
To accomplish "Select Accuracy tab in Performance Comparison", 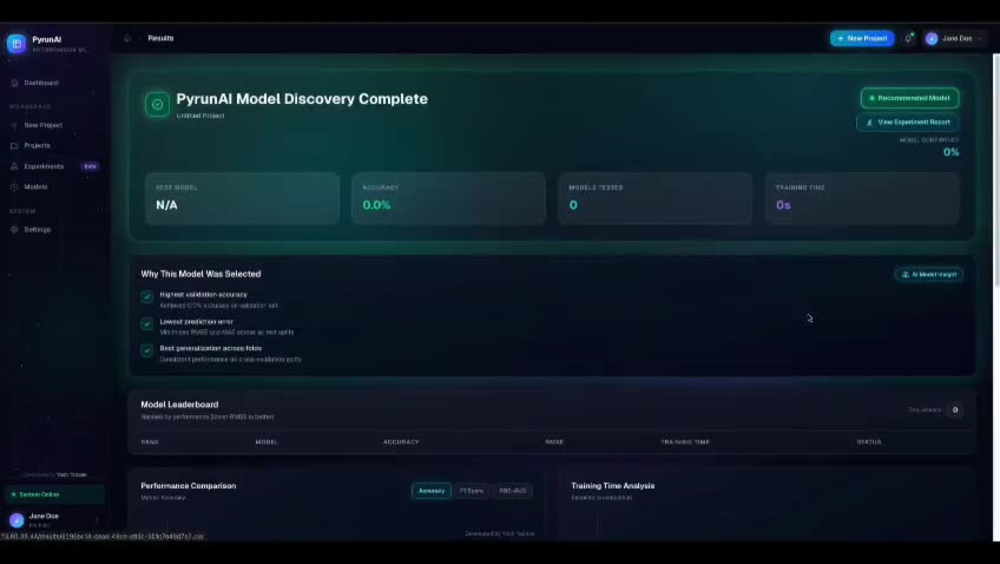I will [431, 491].
